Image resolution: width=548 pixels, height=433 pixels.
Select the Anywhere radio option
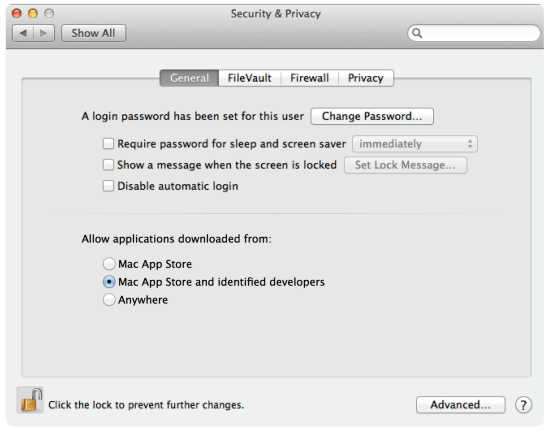pos(109,300)
